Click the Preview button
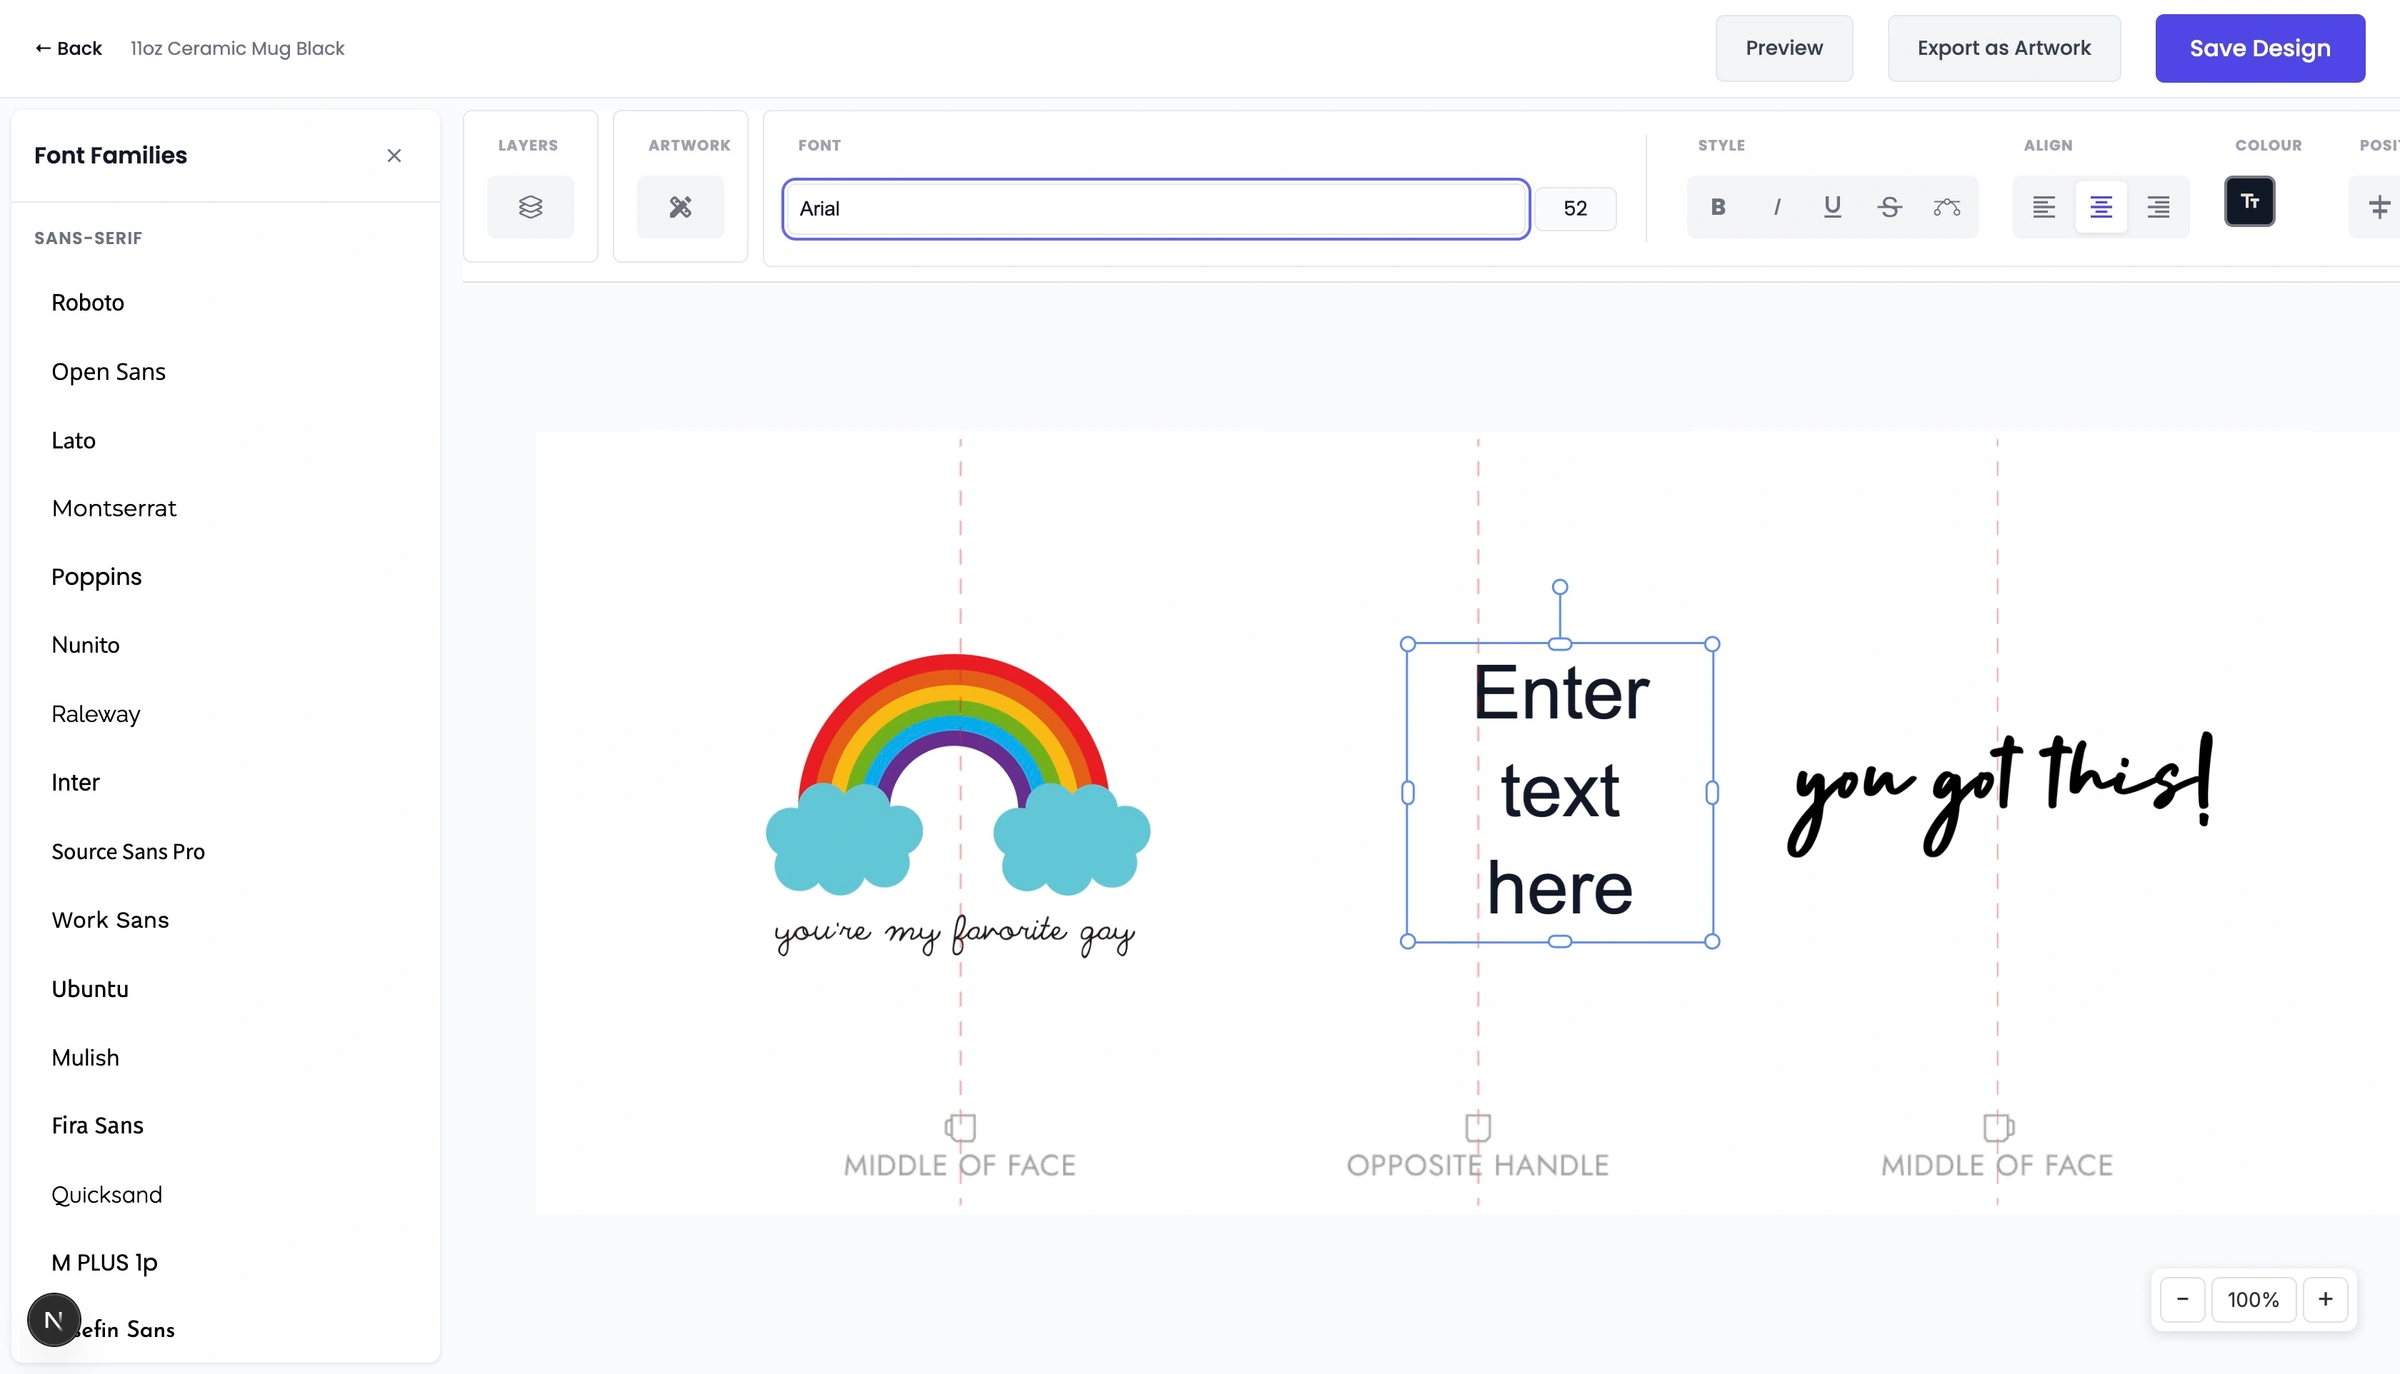This screenshot has height=1374, width=2400. (1784, 48)
